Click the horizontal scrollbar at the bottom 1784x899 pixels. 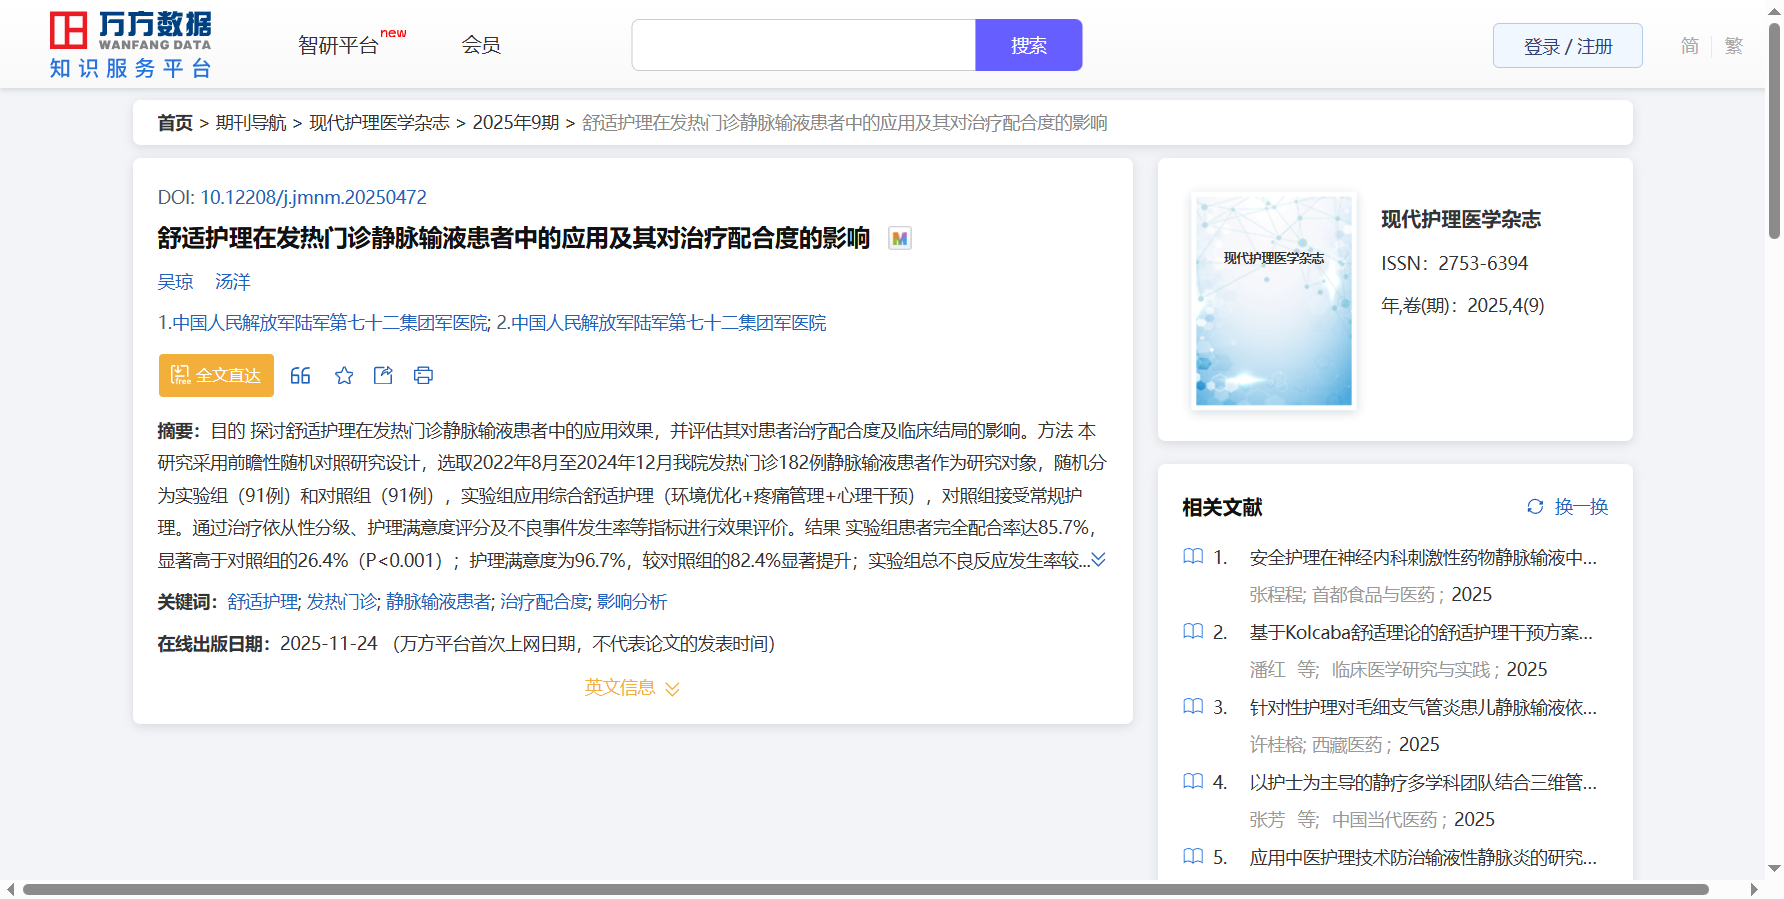pyautogui.click(x=865, y=889)
